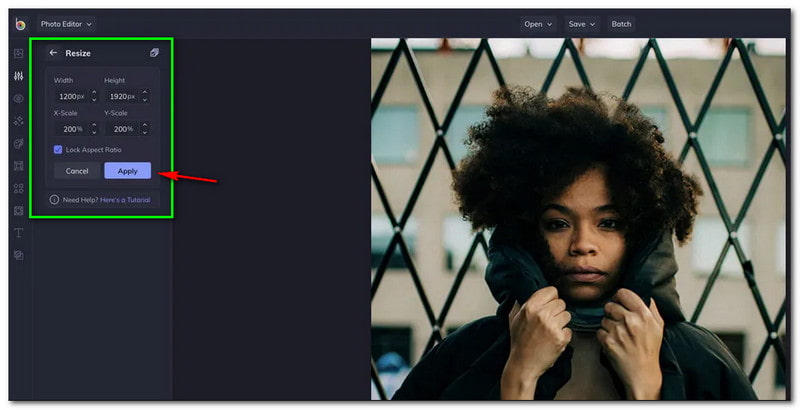
Task: Click the layers icon in Resize panel
Action: point(154,53)
